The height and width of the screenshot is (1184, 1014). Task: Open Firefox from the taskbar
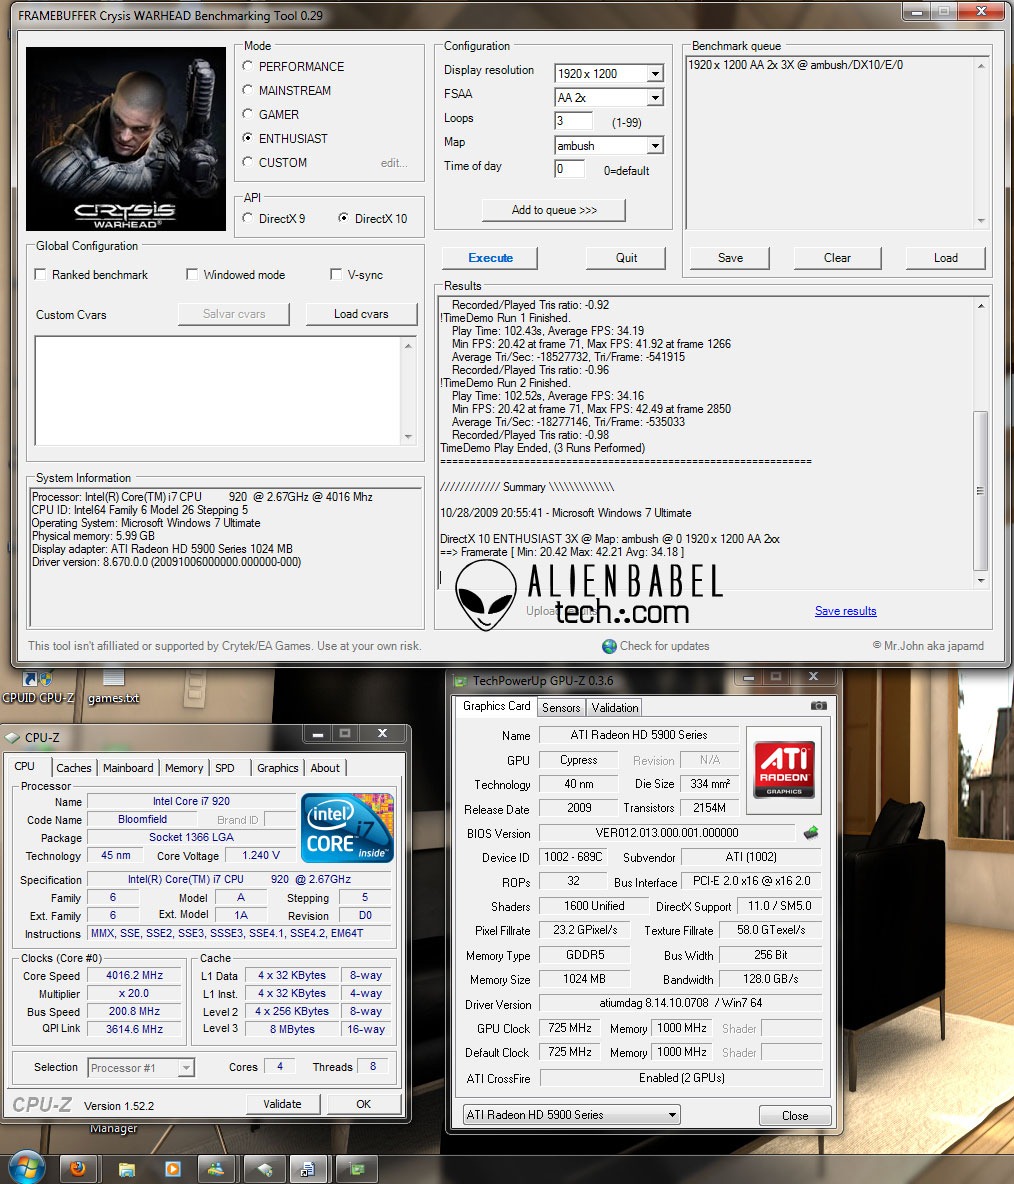coord(79,1168)
